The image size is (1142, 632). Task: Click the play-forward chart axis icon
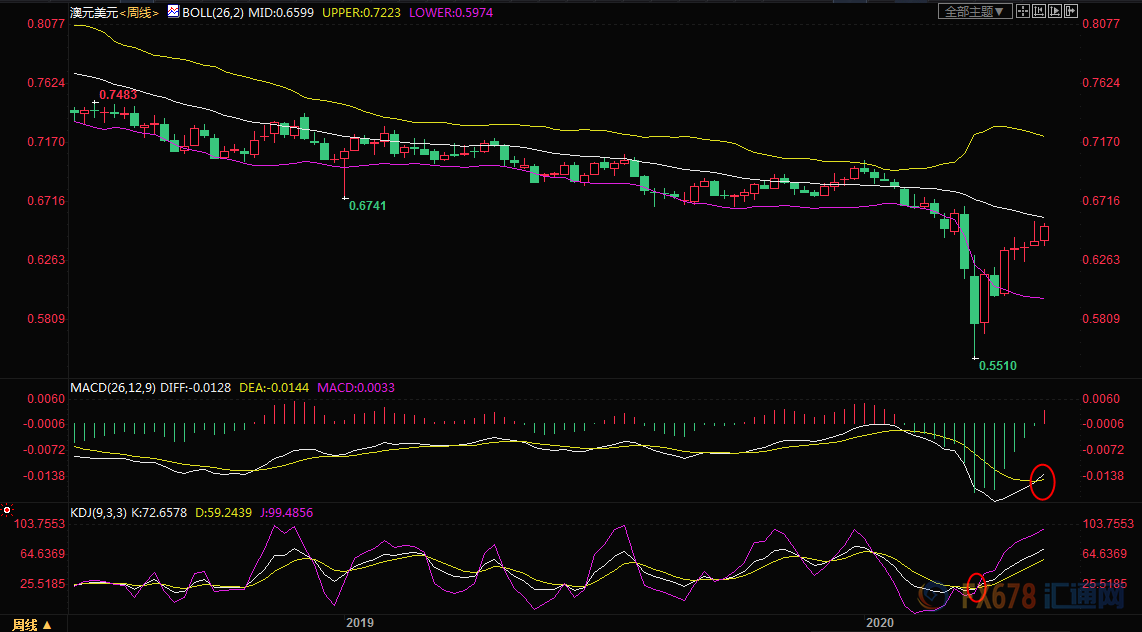[1055, 11]
